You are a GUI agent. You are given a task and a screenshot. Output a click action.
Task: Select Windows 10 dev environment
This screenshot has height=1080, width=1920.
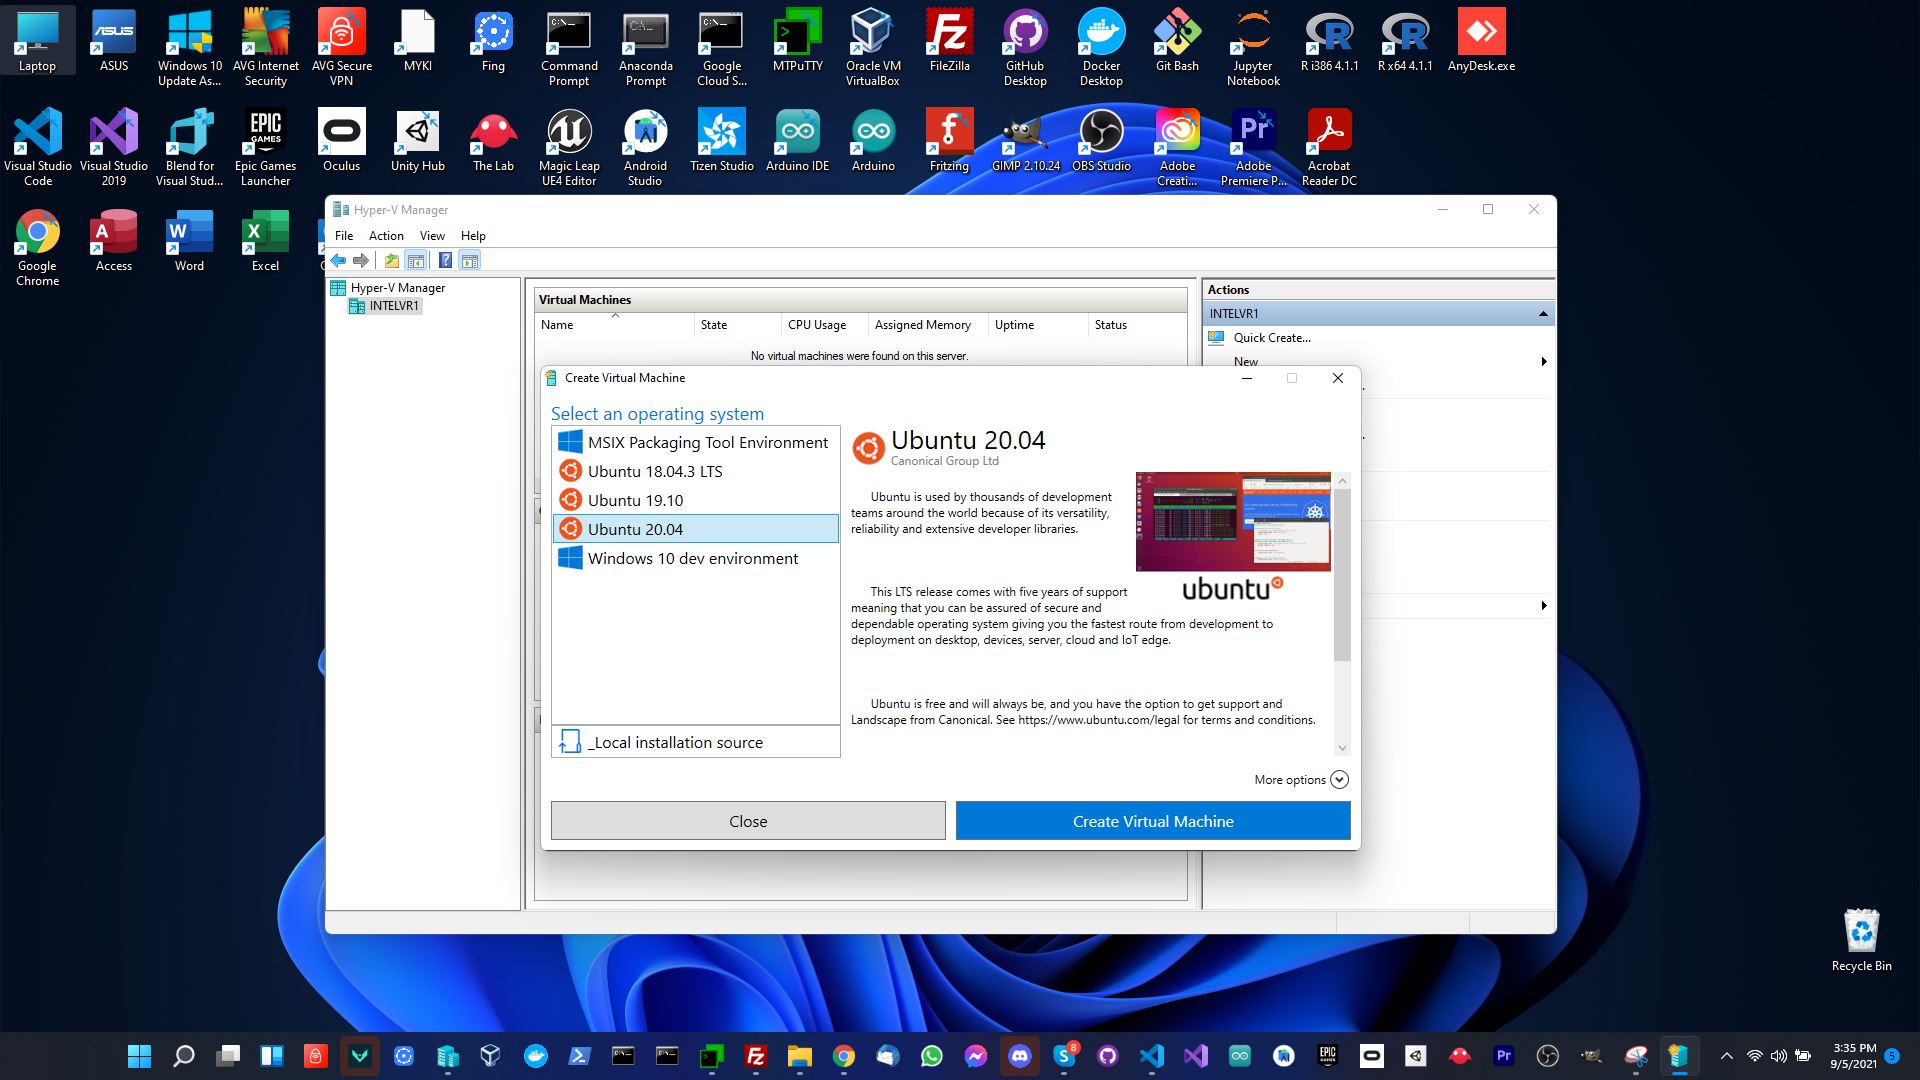click(x=695, y=558)
